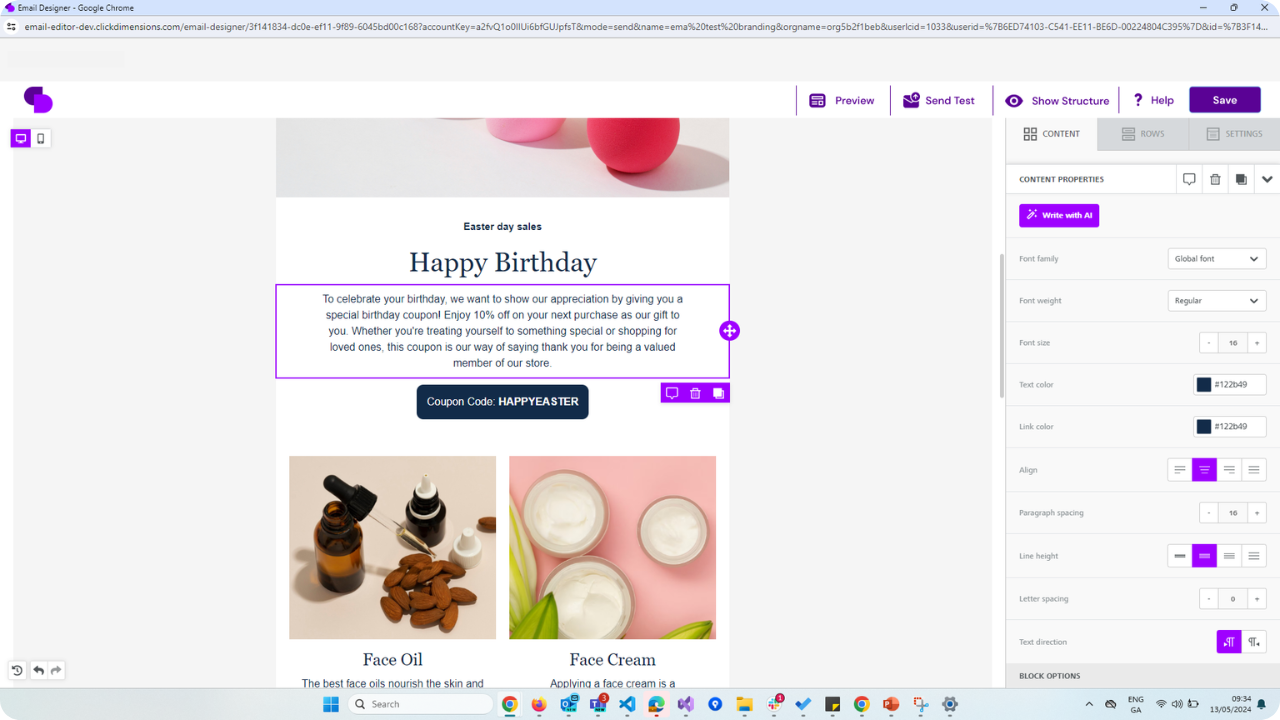Click the redo arrow icon
The width and height of the screenshot is (1280, 720).
[56, 670]
